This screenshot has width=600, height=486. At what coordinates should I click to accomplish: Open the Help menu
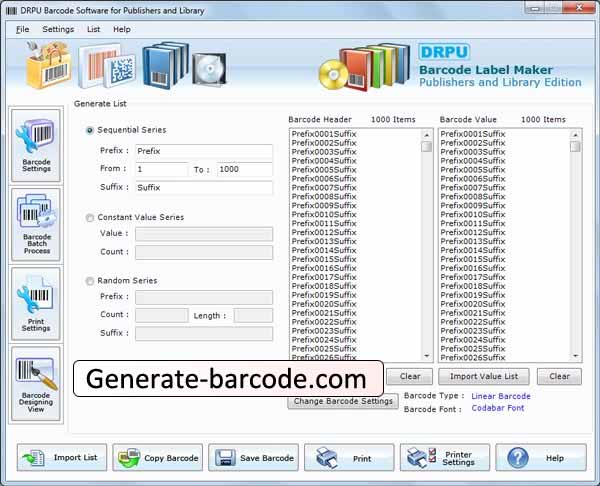click(x=122, y=29)
